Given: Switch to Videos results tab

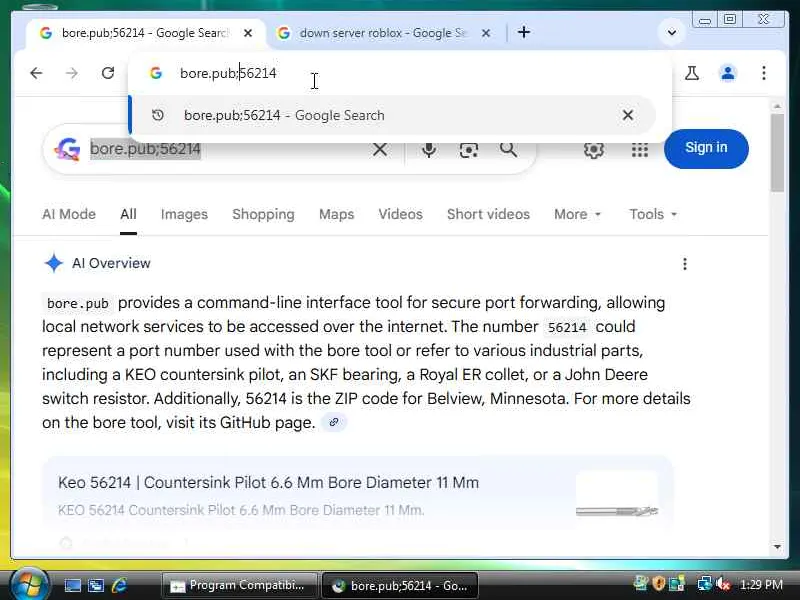Looking at the screenshot, I should (401, 214).
